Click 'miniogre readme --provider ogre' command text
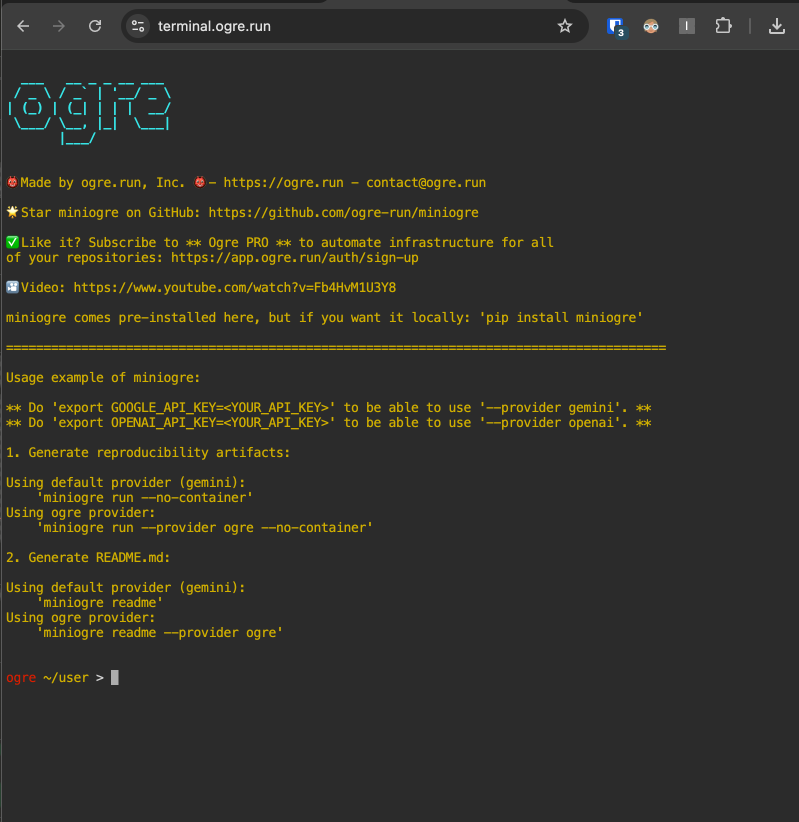The height and width of the screenshot is (822, 799). pos(159,633)
